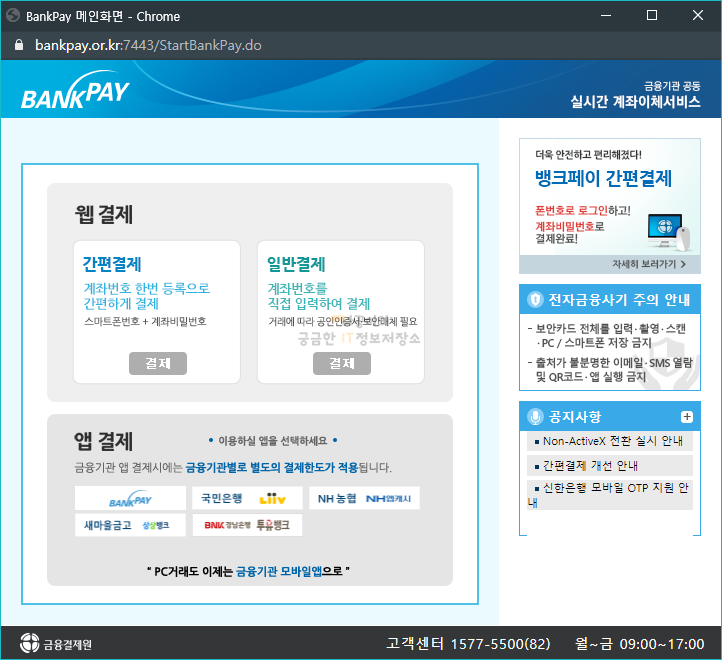The height and width of the screenshot is (660, 722).
Task: Click the microphone icon beside 공지사항
Action: pos(535,417)
